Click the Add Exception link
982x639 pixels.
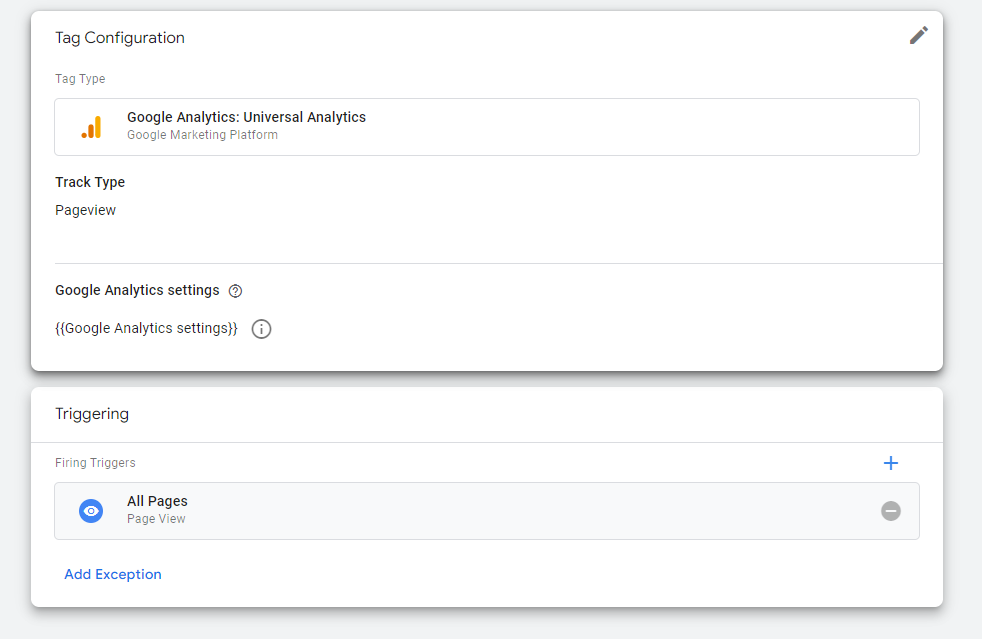(113, 574)
